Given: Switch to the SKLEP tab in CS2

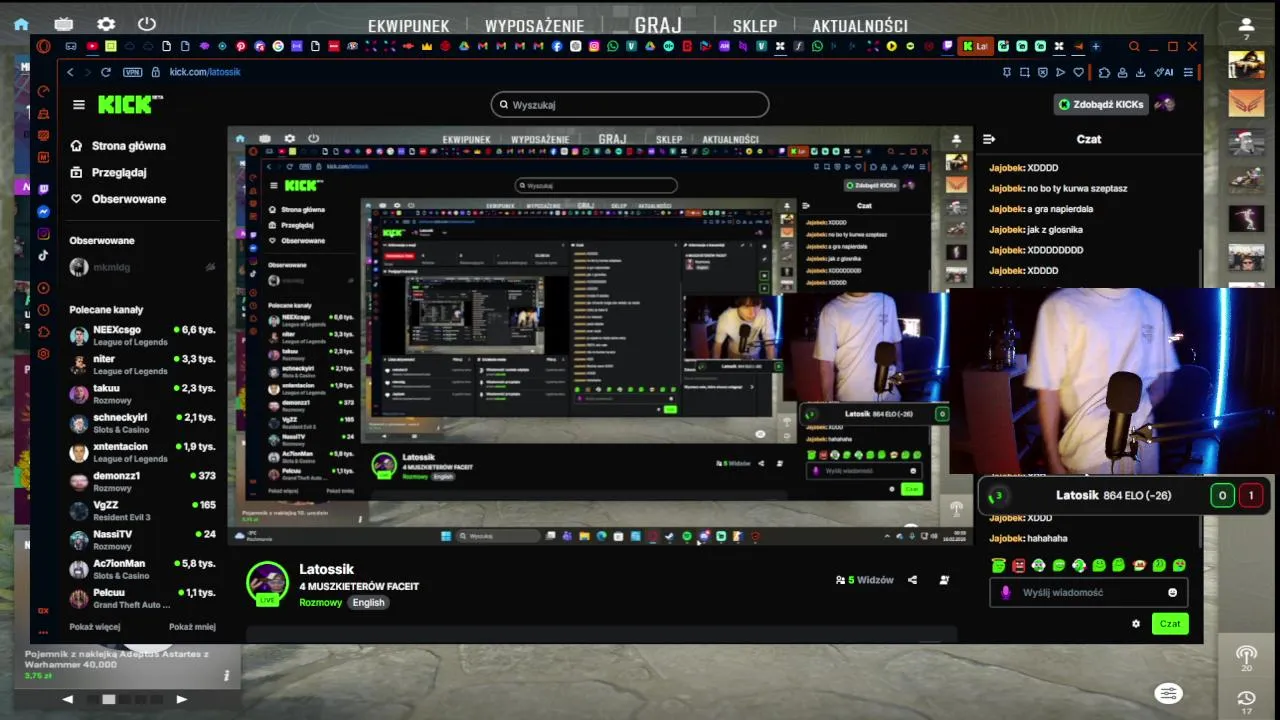Looking at the screenshot, I should [x=754, y=26].
